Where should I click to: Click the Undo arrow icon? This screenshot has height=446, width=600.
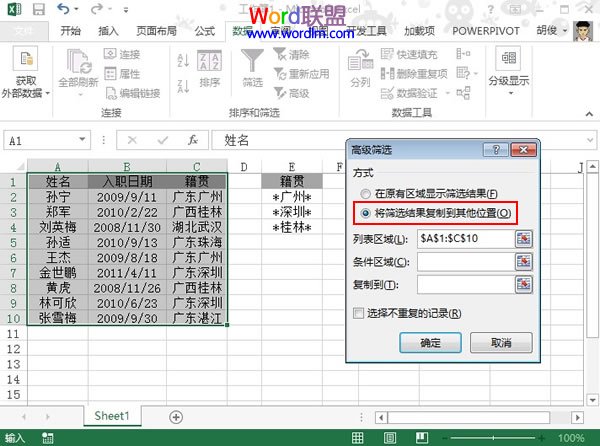[63, 8]
